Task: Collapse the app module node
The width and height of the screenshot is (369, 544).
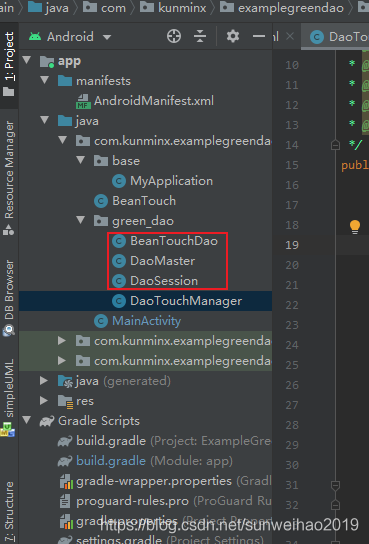Action: click(27, 60)
